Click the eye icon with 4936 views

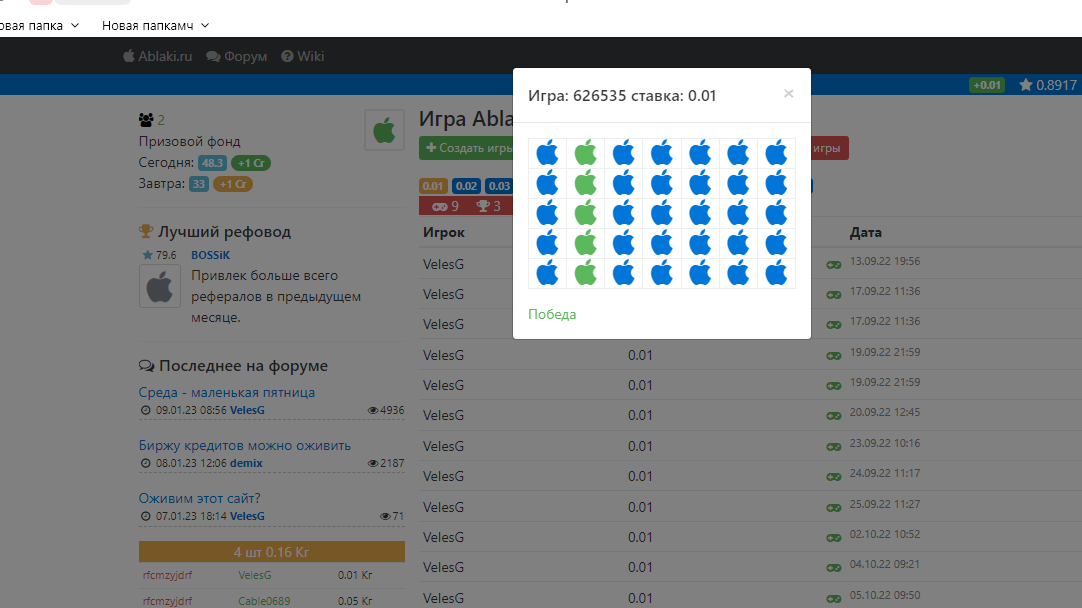pos(373,411)
